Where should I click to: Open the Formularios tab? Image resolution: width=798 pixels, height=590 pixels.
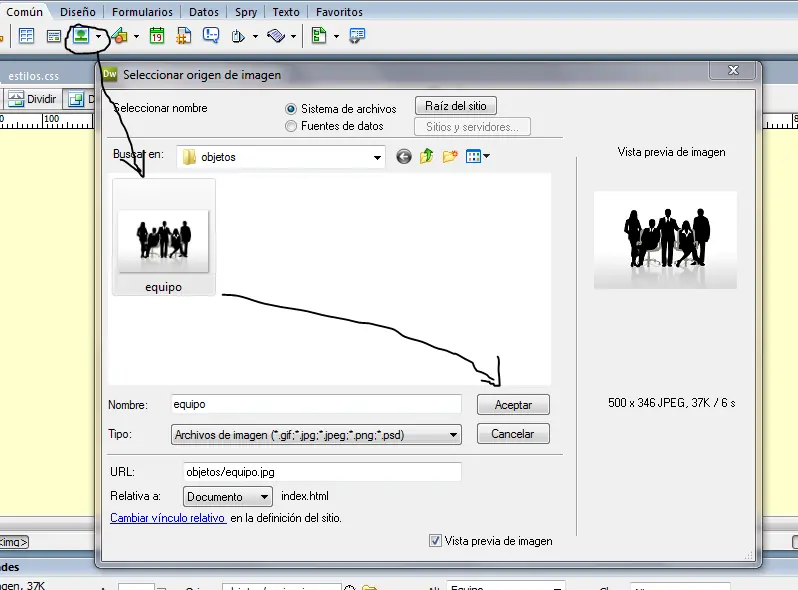(x=142, y=12)
